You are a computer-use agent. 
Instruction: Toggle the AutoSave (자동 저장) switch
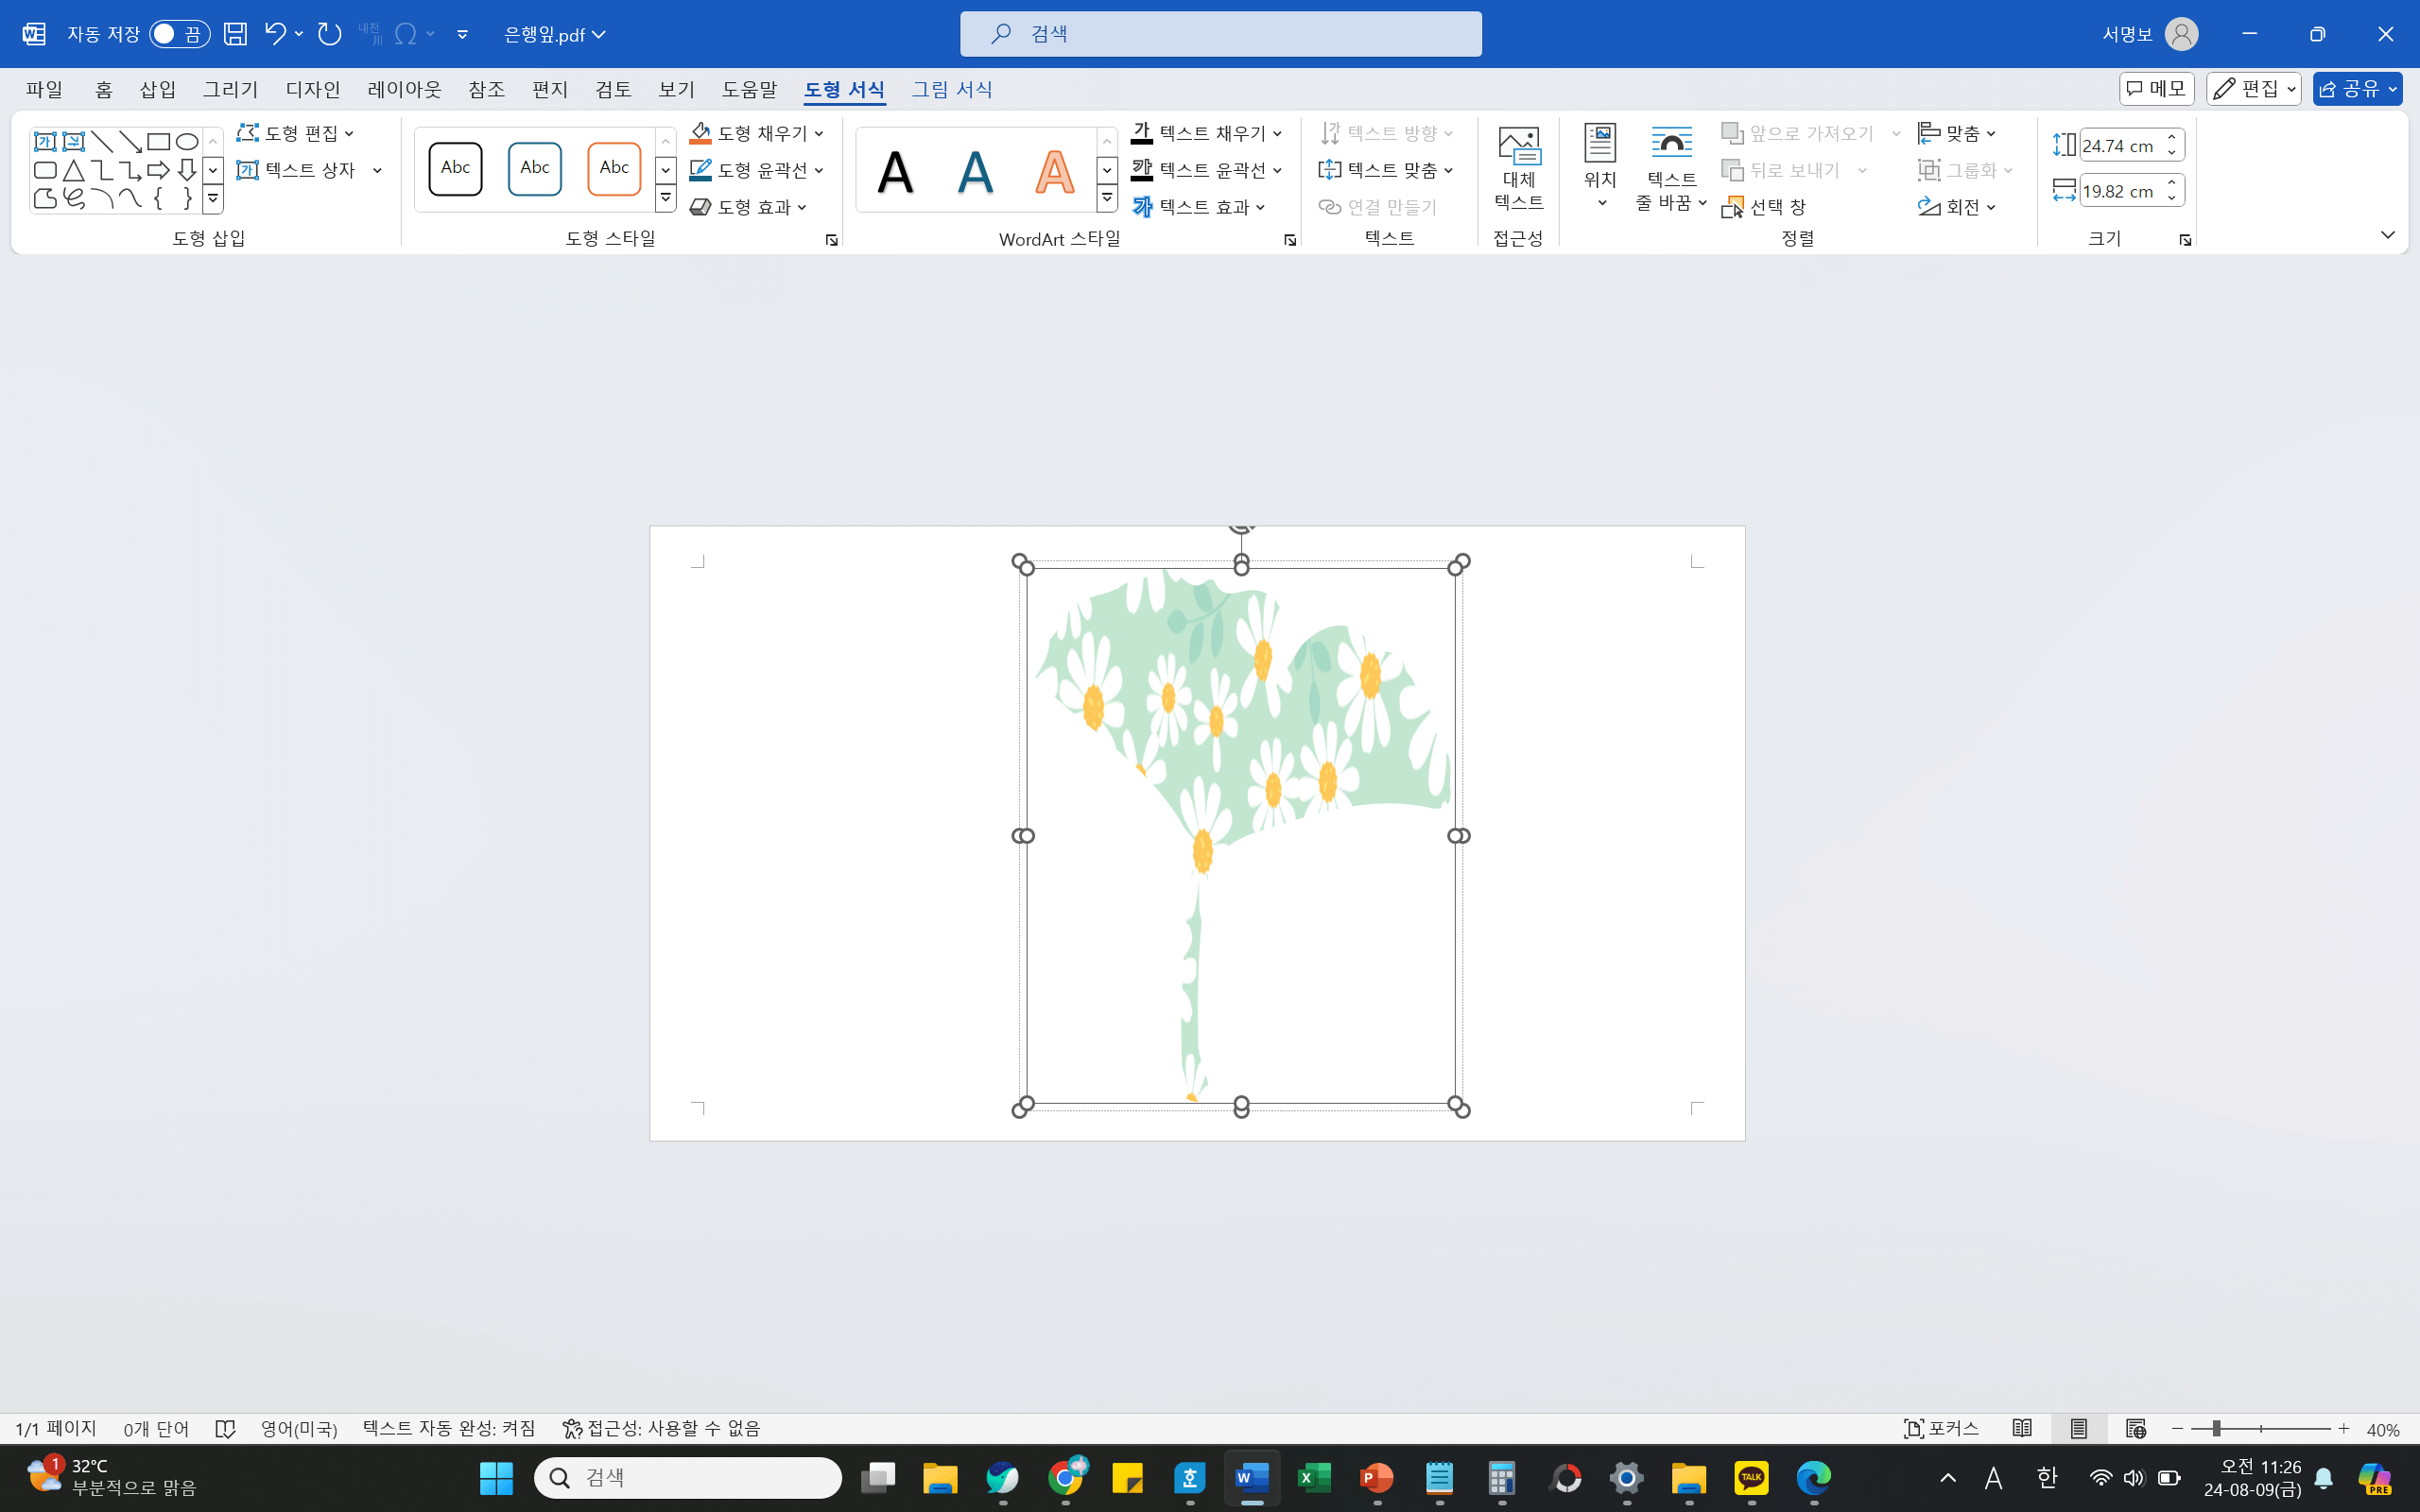pyautogui.click(x=179, y=34)
